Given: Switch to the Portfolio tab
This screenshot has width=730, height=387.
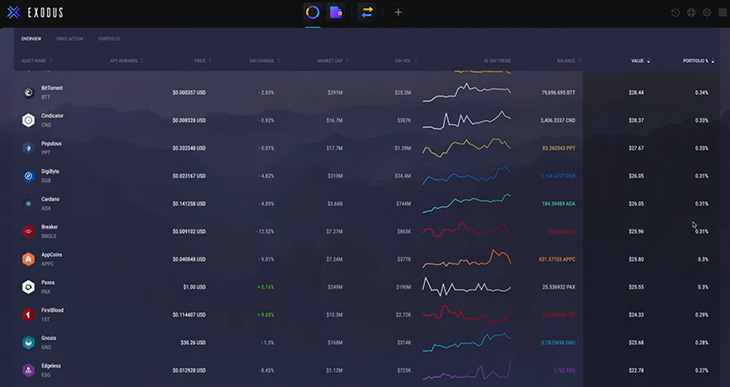Looking at the screenshot, I should tap(109, 39).
